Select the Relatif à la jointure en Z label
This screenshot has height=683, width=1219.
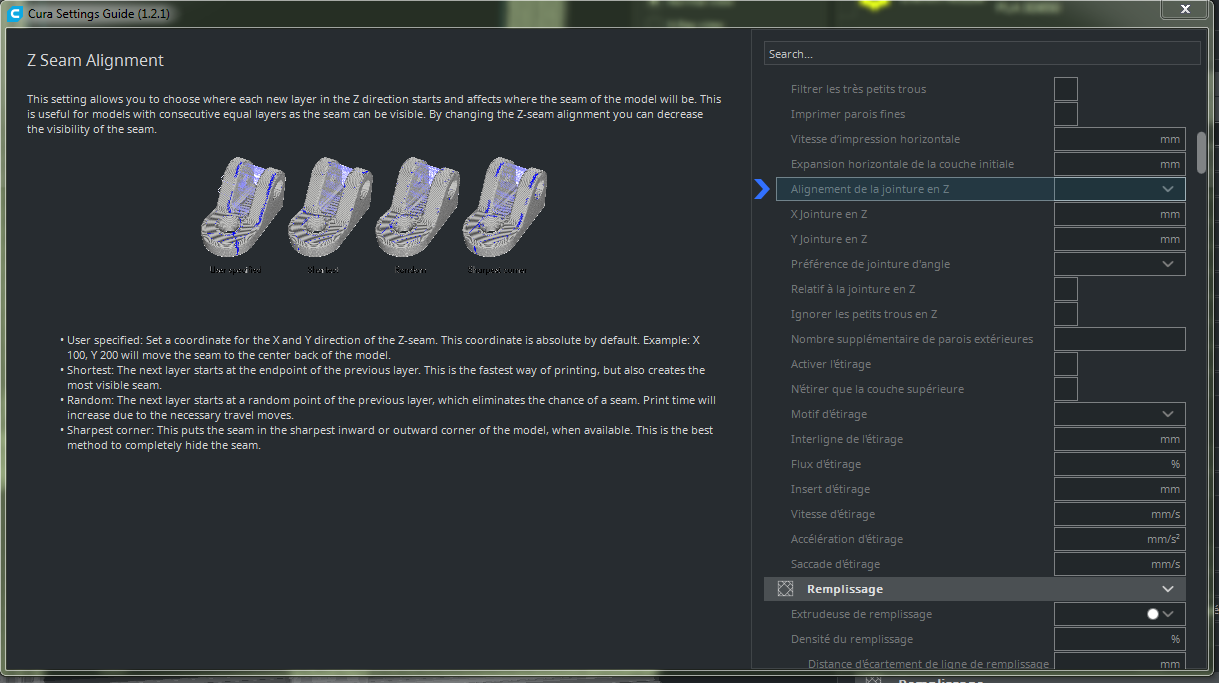click(853, 289)
